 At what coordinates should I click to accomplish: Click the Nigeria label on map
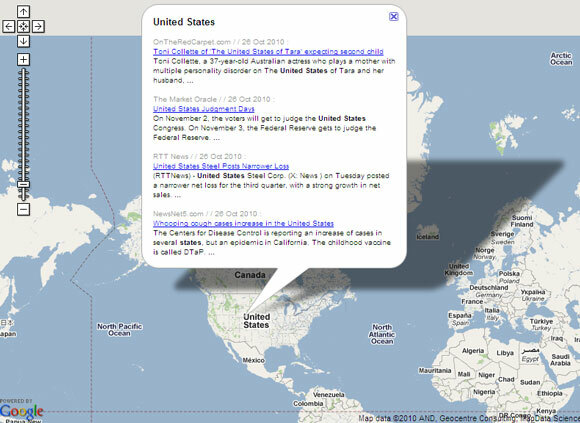click(484, 392)
